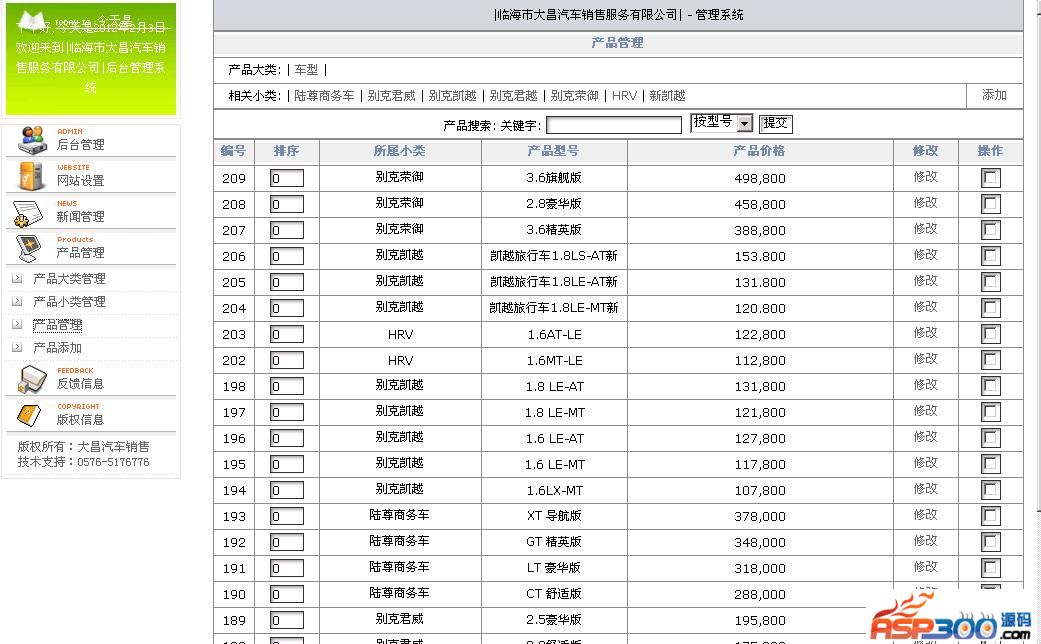
Task: Click 修改 for product 192
Action: coord(925,541)
